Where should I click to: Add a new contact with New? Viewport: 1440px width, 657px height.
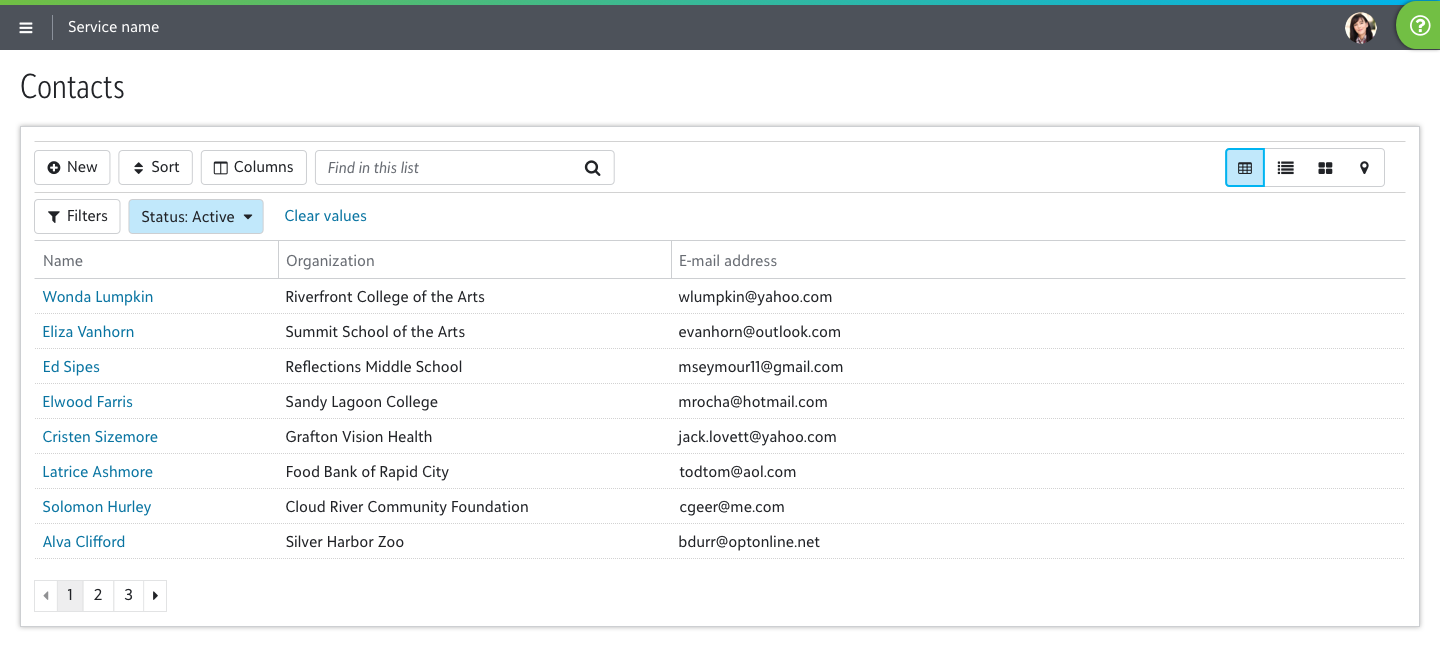[72, 167]
